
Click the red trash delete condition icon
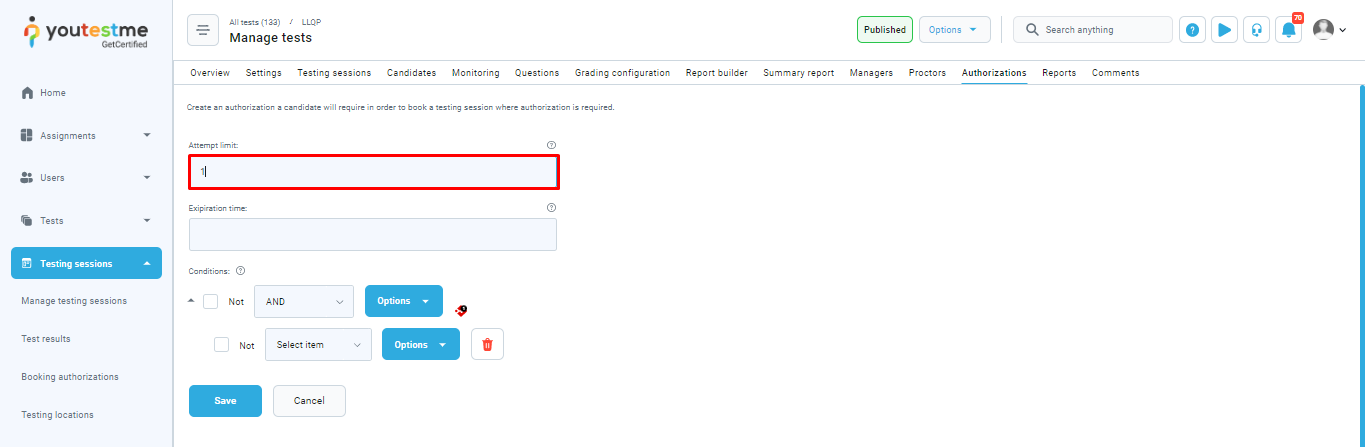pos(487,344)
